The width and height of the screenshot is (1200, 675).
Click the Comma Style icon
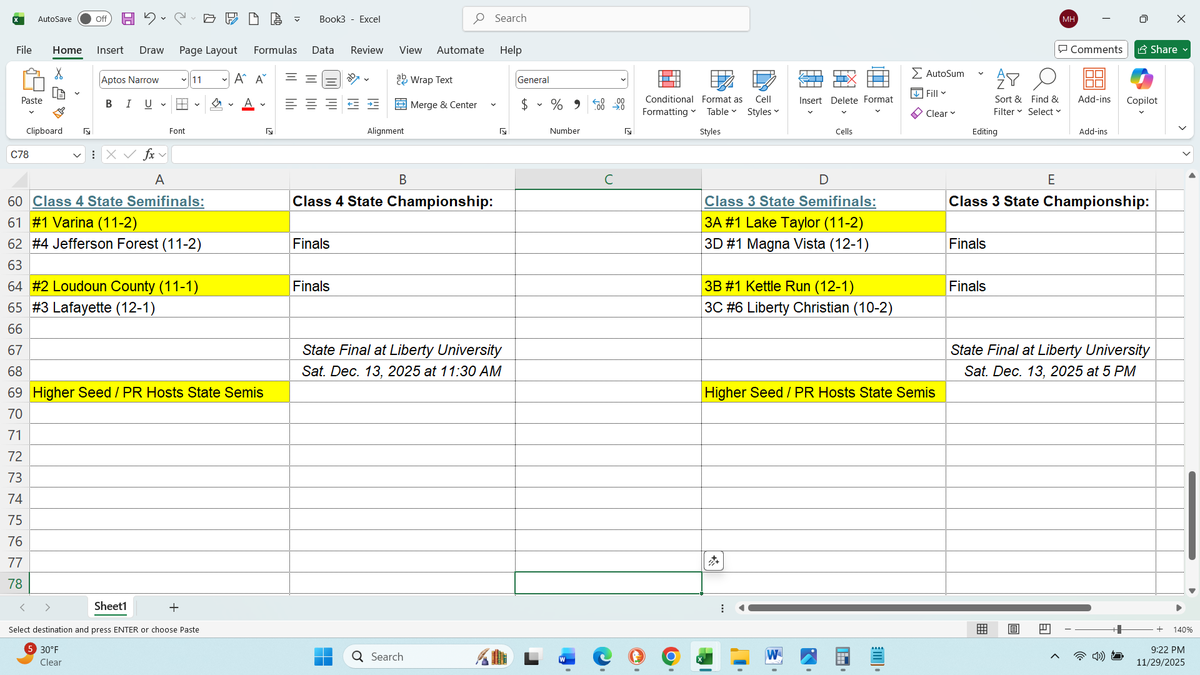pyautogui.click(x=577, y=104)
